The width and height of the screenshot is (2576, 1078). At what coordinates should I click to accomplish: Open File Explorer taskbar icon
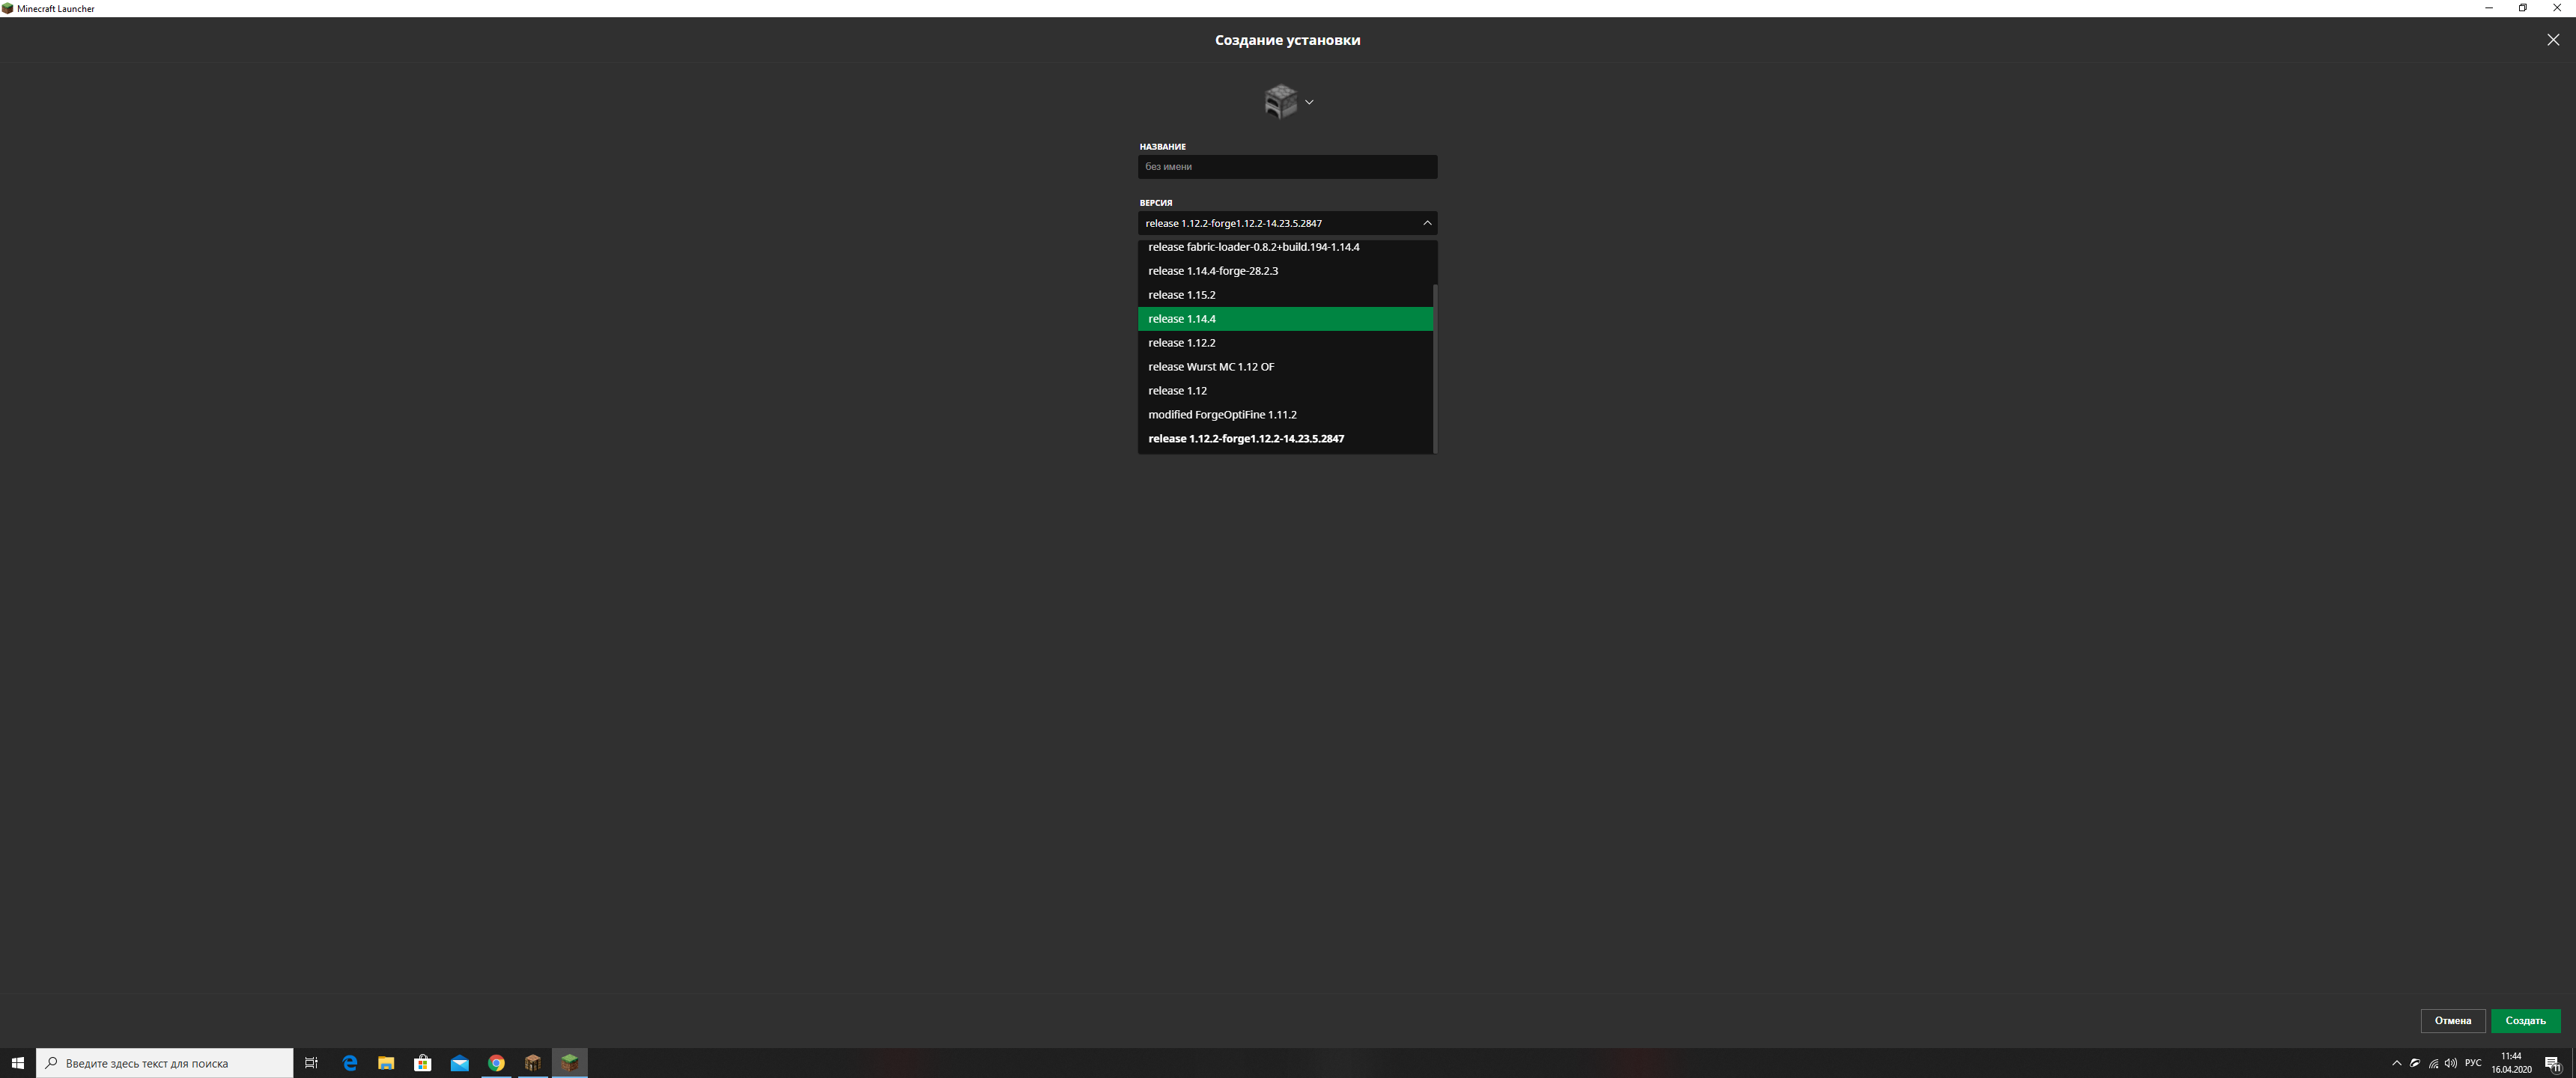click(x=386, y=1063)
